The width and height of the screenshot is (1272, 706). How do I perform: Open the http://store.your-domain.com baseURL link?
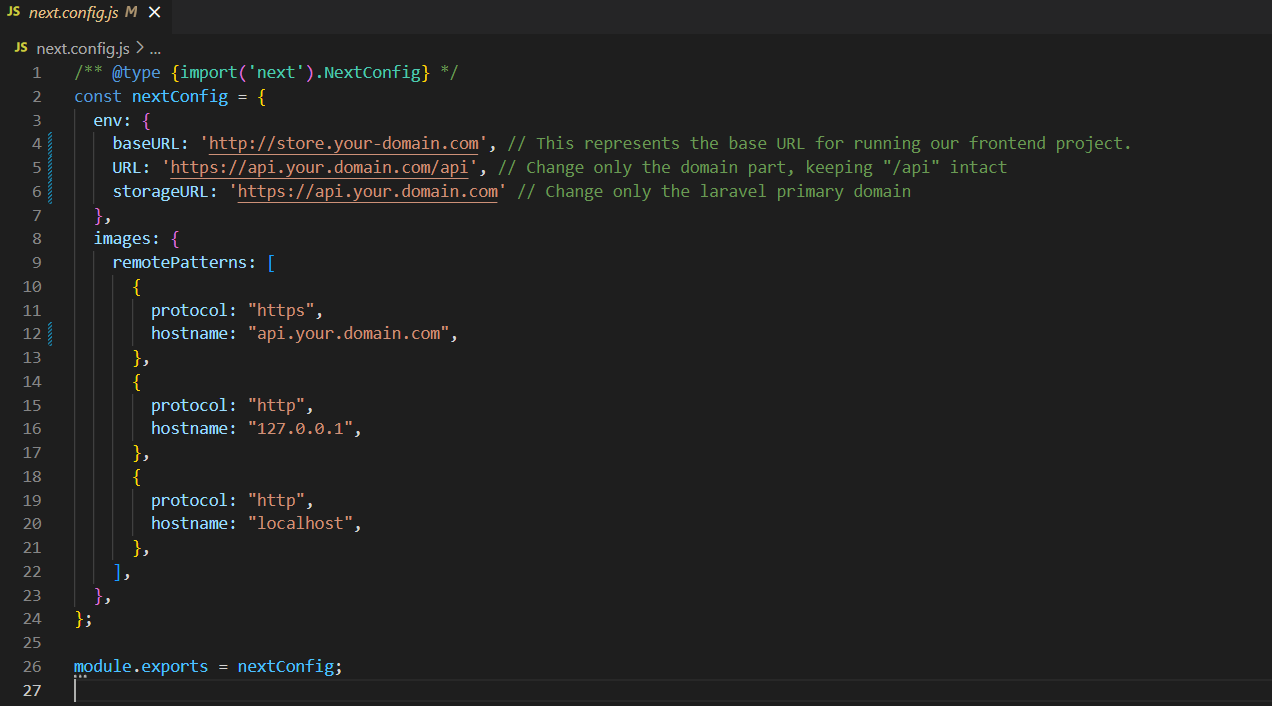pyautogui.click(x=343, y=143)
